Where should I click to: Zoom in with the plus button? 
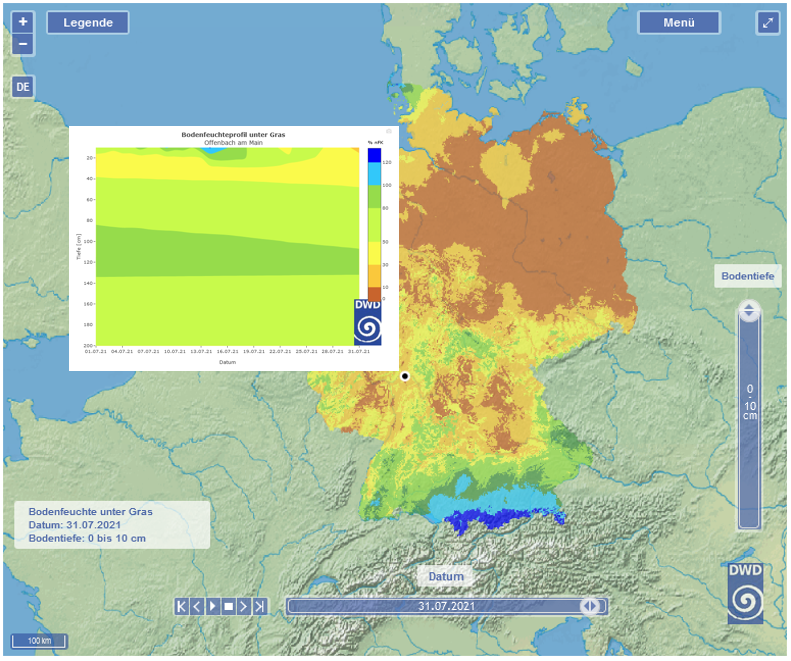coord(23,21)
